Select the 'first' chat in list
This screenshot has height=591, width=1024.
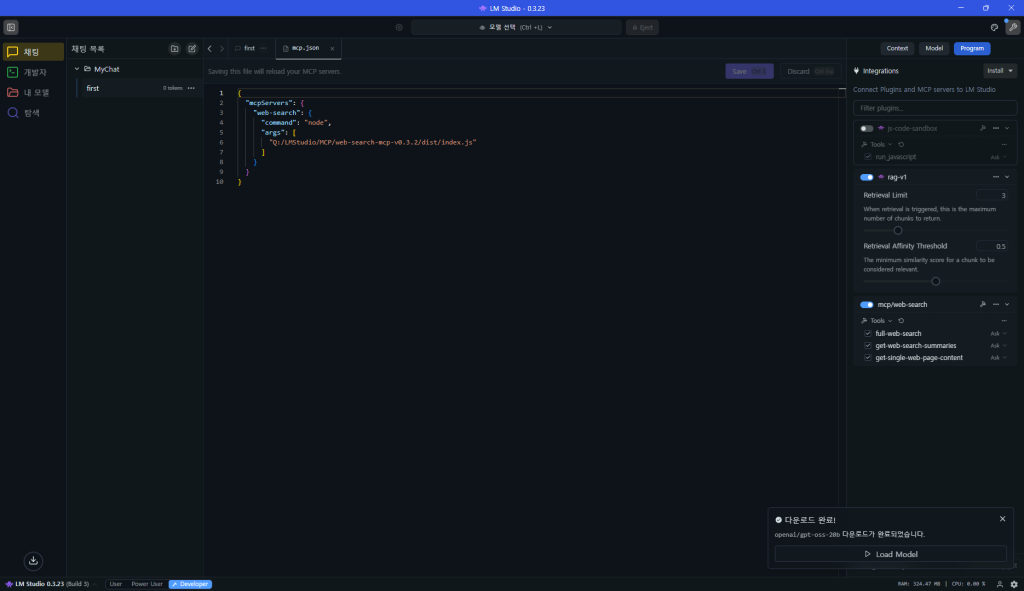tap(137, 88)
